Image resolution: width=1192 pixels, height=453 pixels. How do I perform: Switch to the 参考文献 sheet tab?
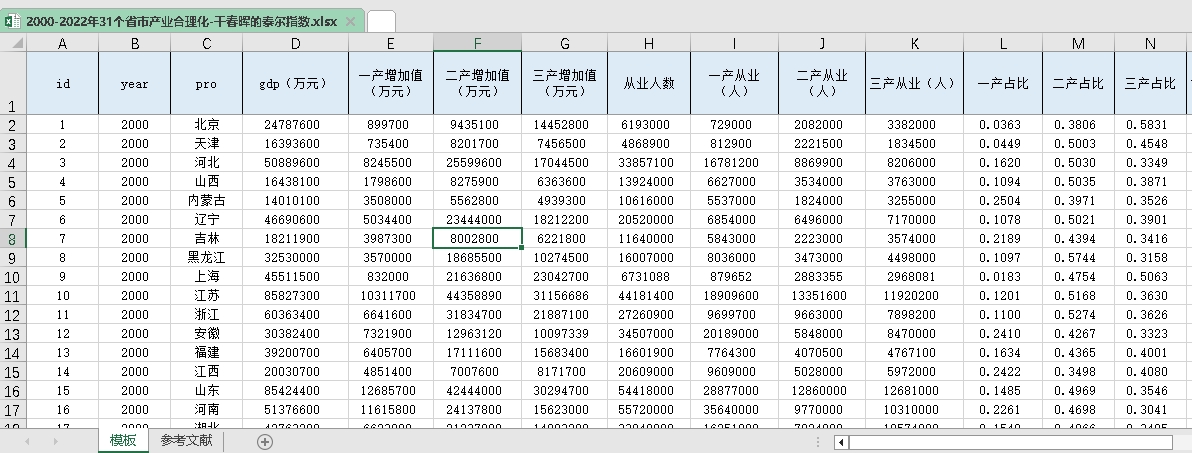tap(185, 441)
